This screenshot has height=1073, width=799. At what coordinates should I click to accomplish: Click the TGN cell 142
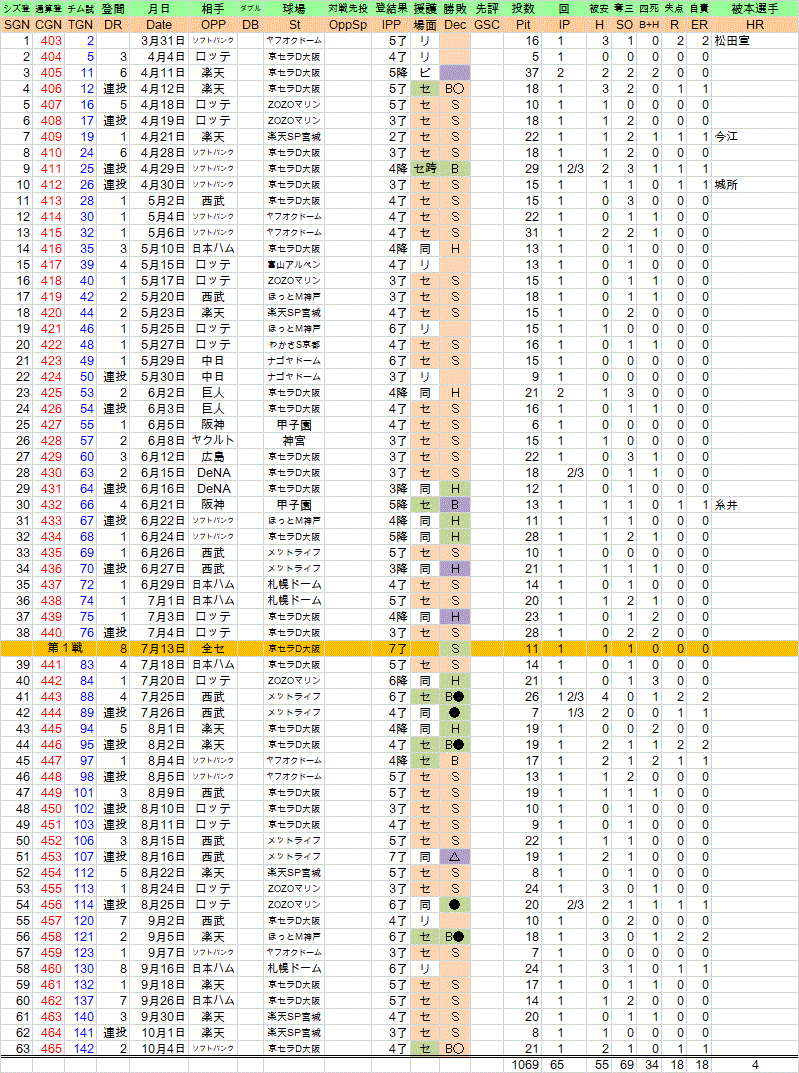pos(81,1048)
